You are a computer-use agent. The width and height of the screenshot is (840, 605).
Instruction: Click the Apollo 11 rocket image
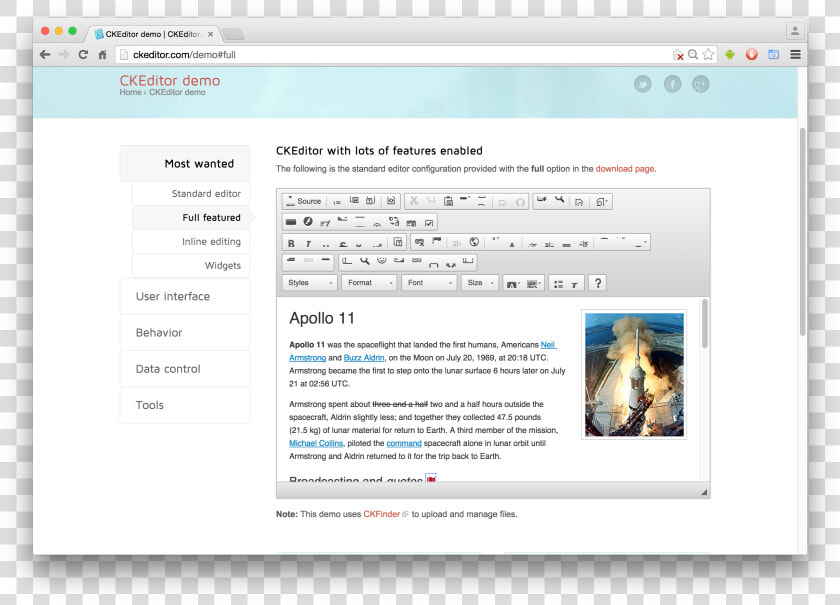(634, 375)
